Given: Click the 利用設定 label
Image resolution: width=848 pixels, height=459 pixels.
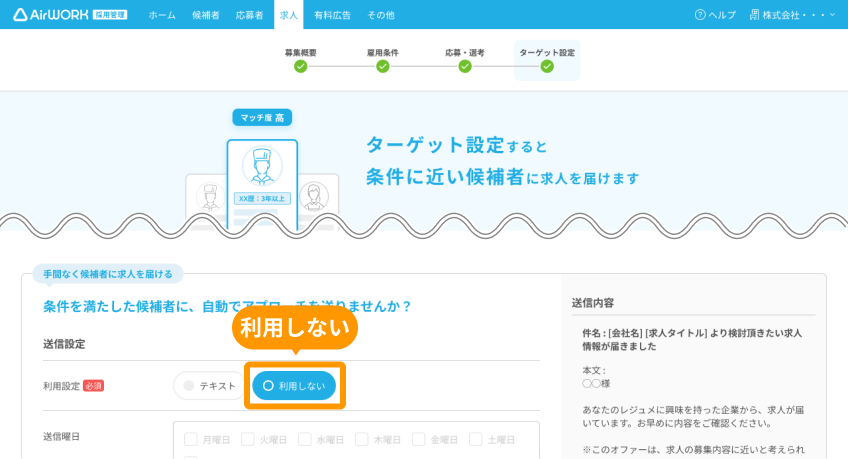Looking at the screenshot, I should point(62,386).
